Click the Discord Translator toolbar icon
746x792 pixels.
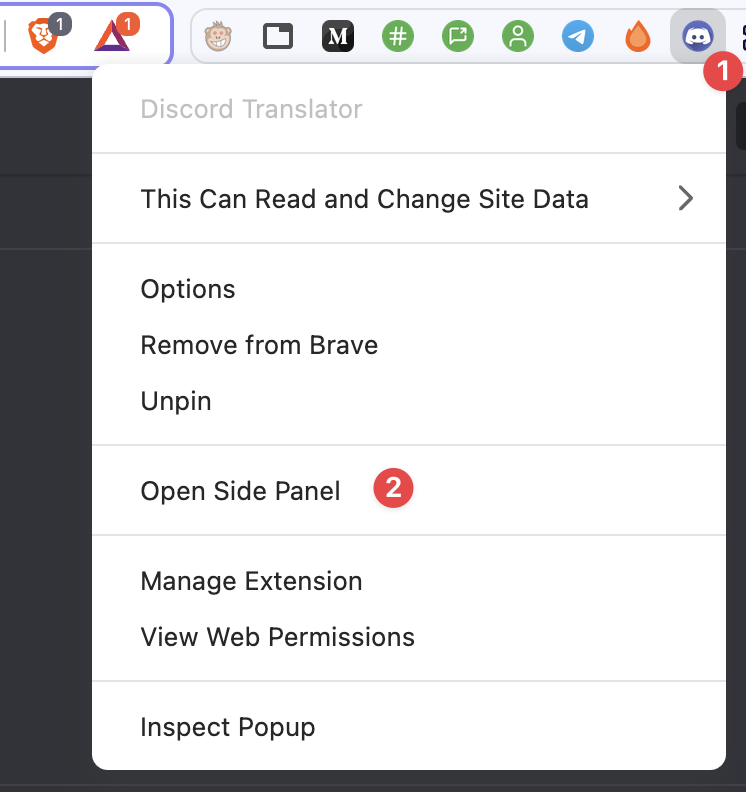point(698,36)
